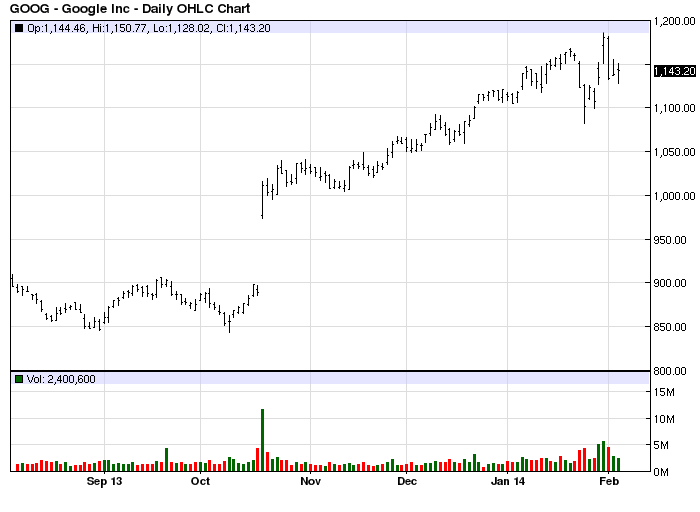This screenshot has width=700, height=512.
Task: Click the 'Dec' date axis label
Action: pyautogui.click(x=407, y=481)
